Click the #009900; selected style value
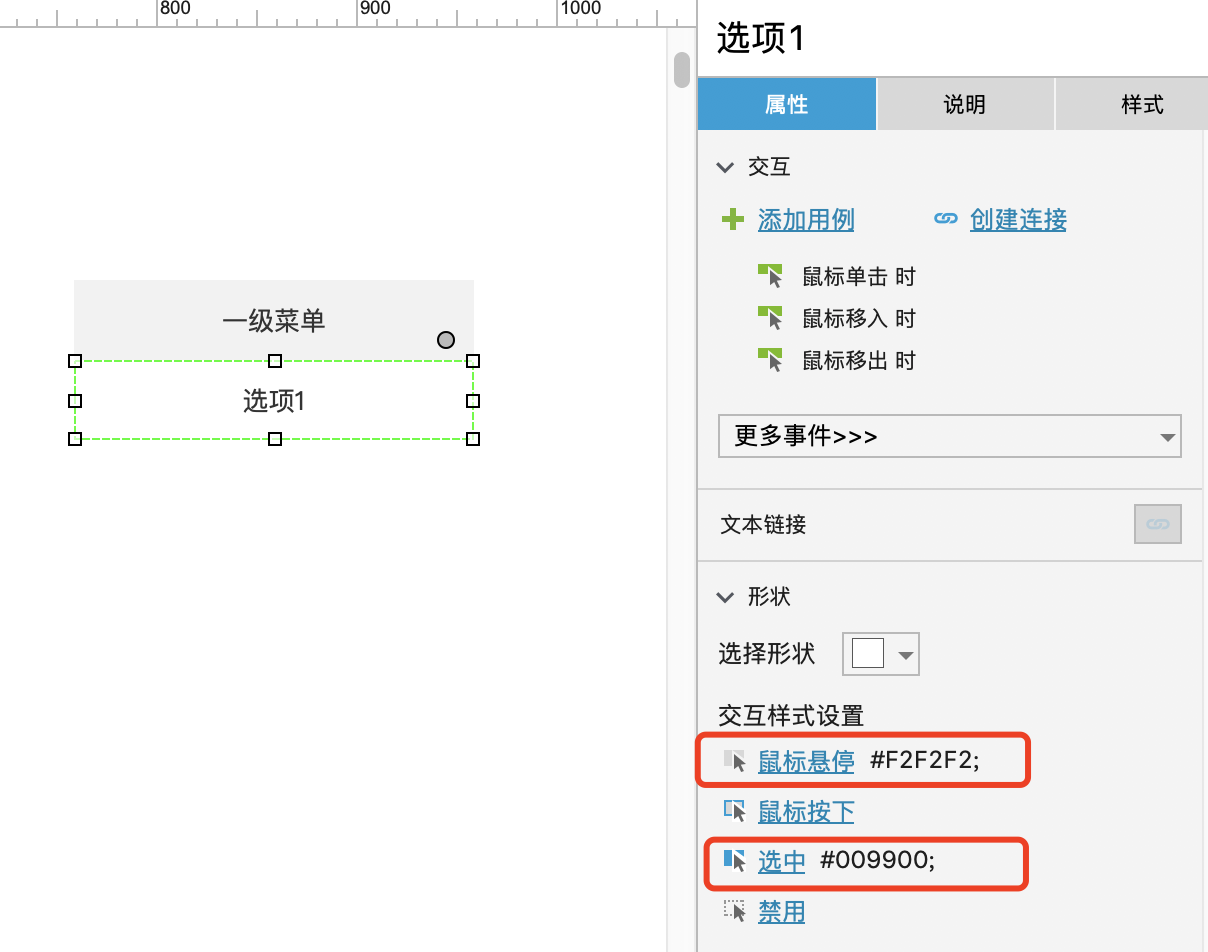1208x952 pixels. (878, 861)
